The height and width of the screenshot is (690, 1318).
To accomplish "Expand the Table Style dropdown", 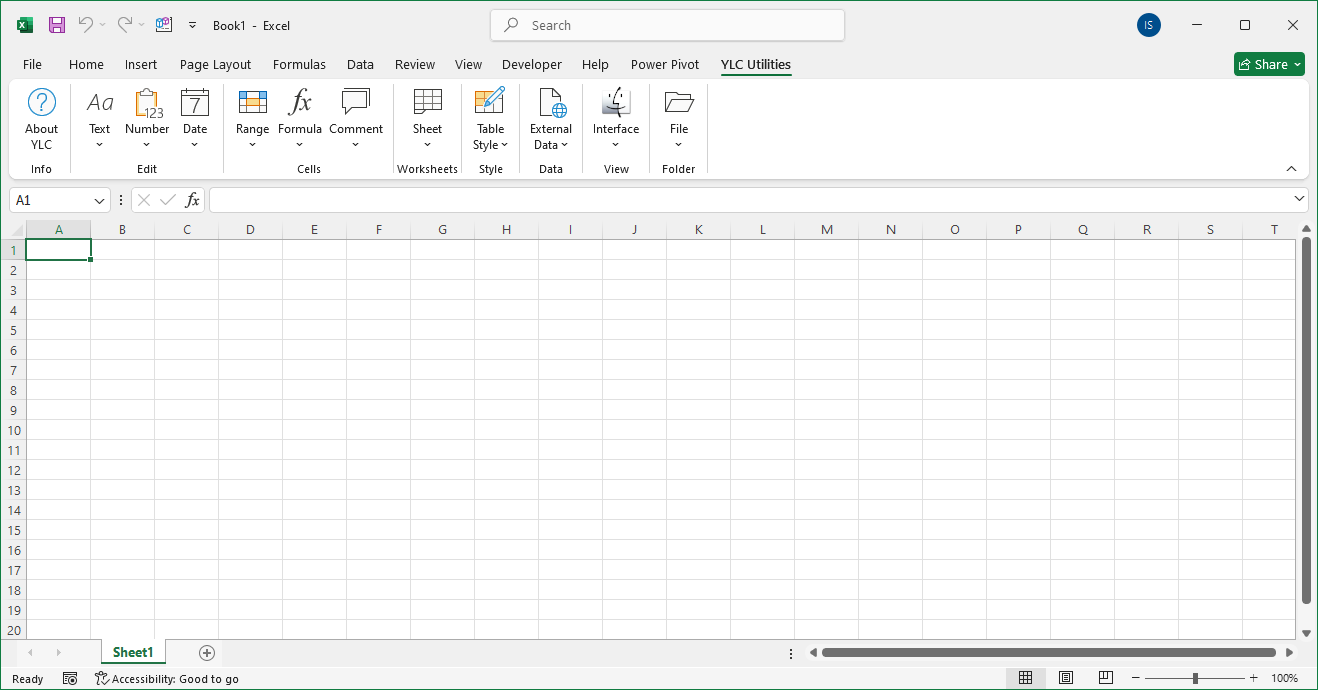I will coord(491,144).
